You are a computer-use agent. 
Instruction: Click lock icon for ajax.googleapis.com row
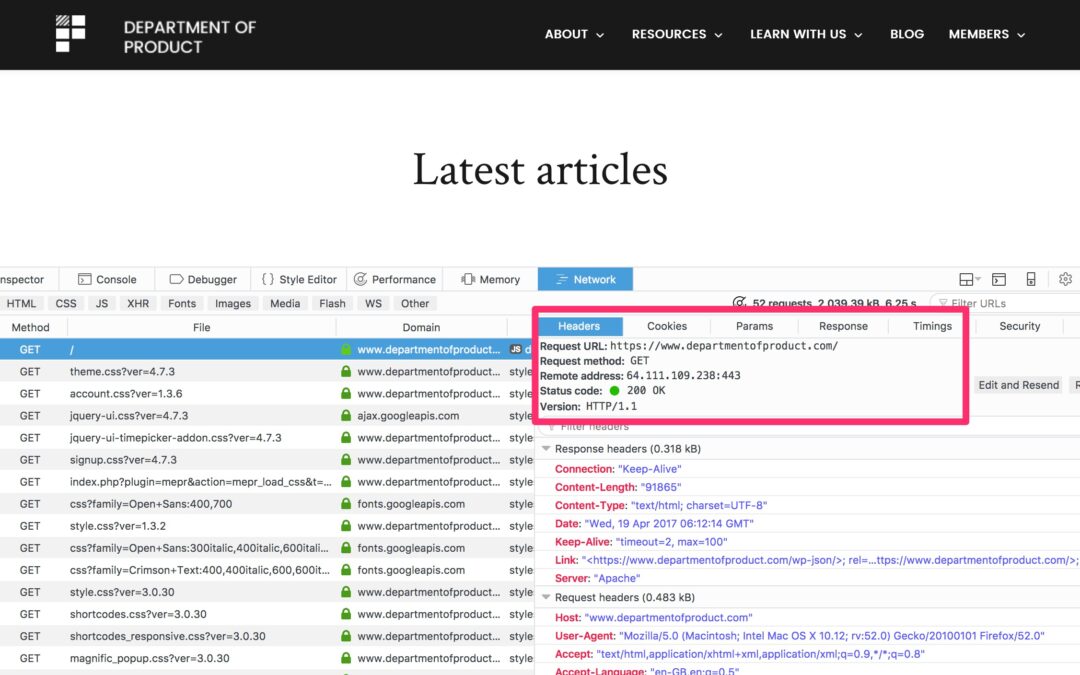346,415
